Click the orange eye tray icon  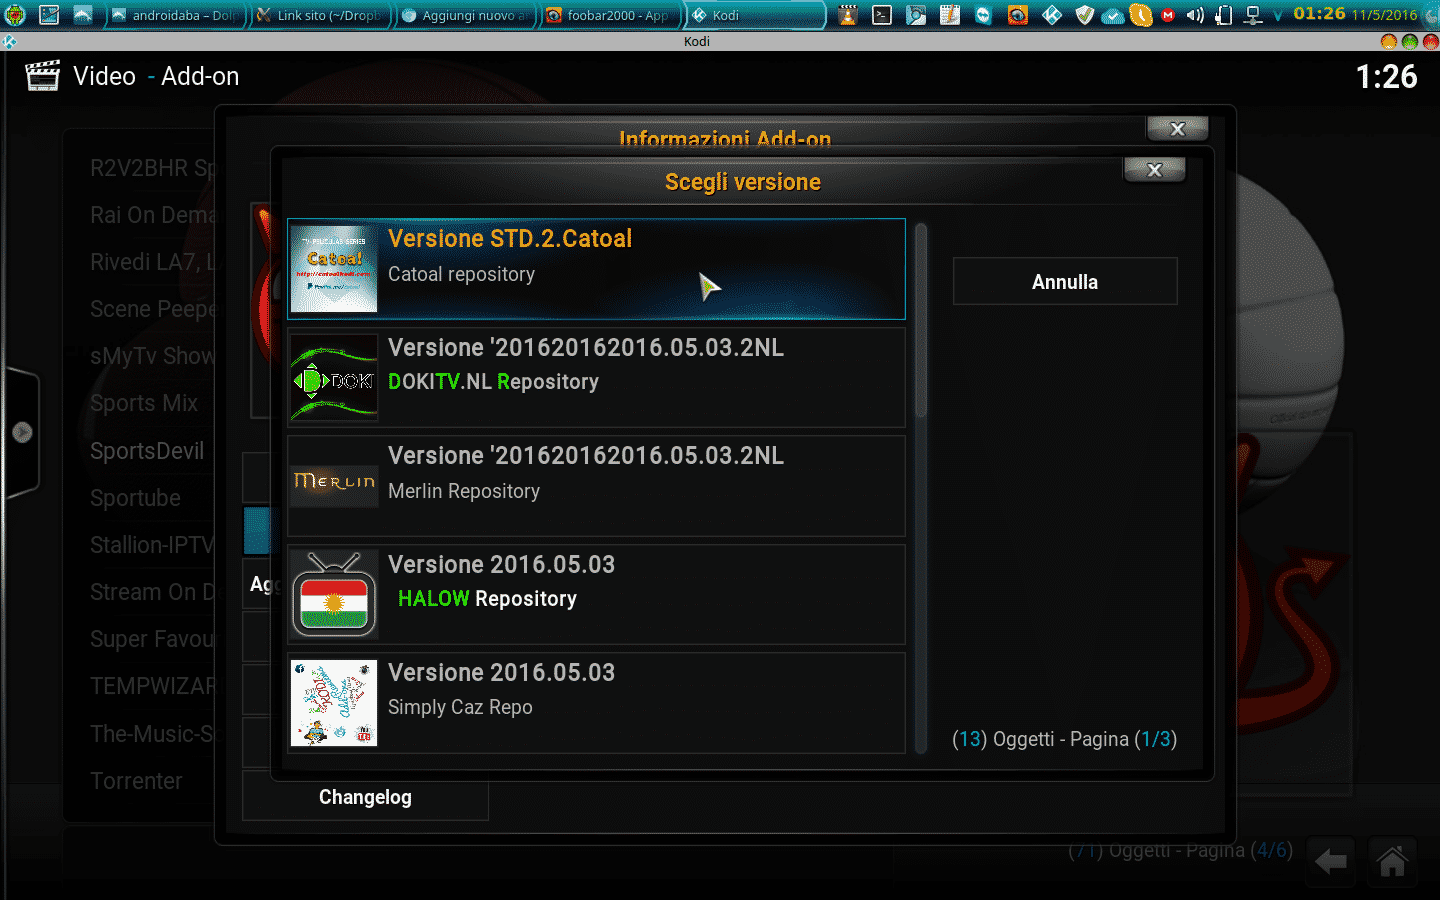[x=1018, y=15]
